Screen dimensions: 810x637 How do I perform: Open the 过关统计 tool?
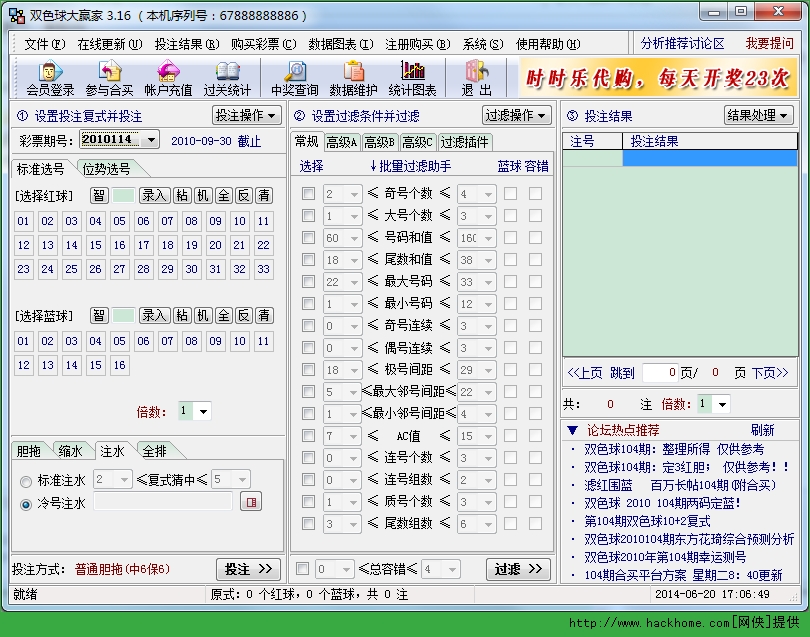(227, 78)
